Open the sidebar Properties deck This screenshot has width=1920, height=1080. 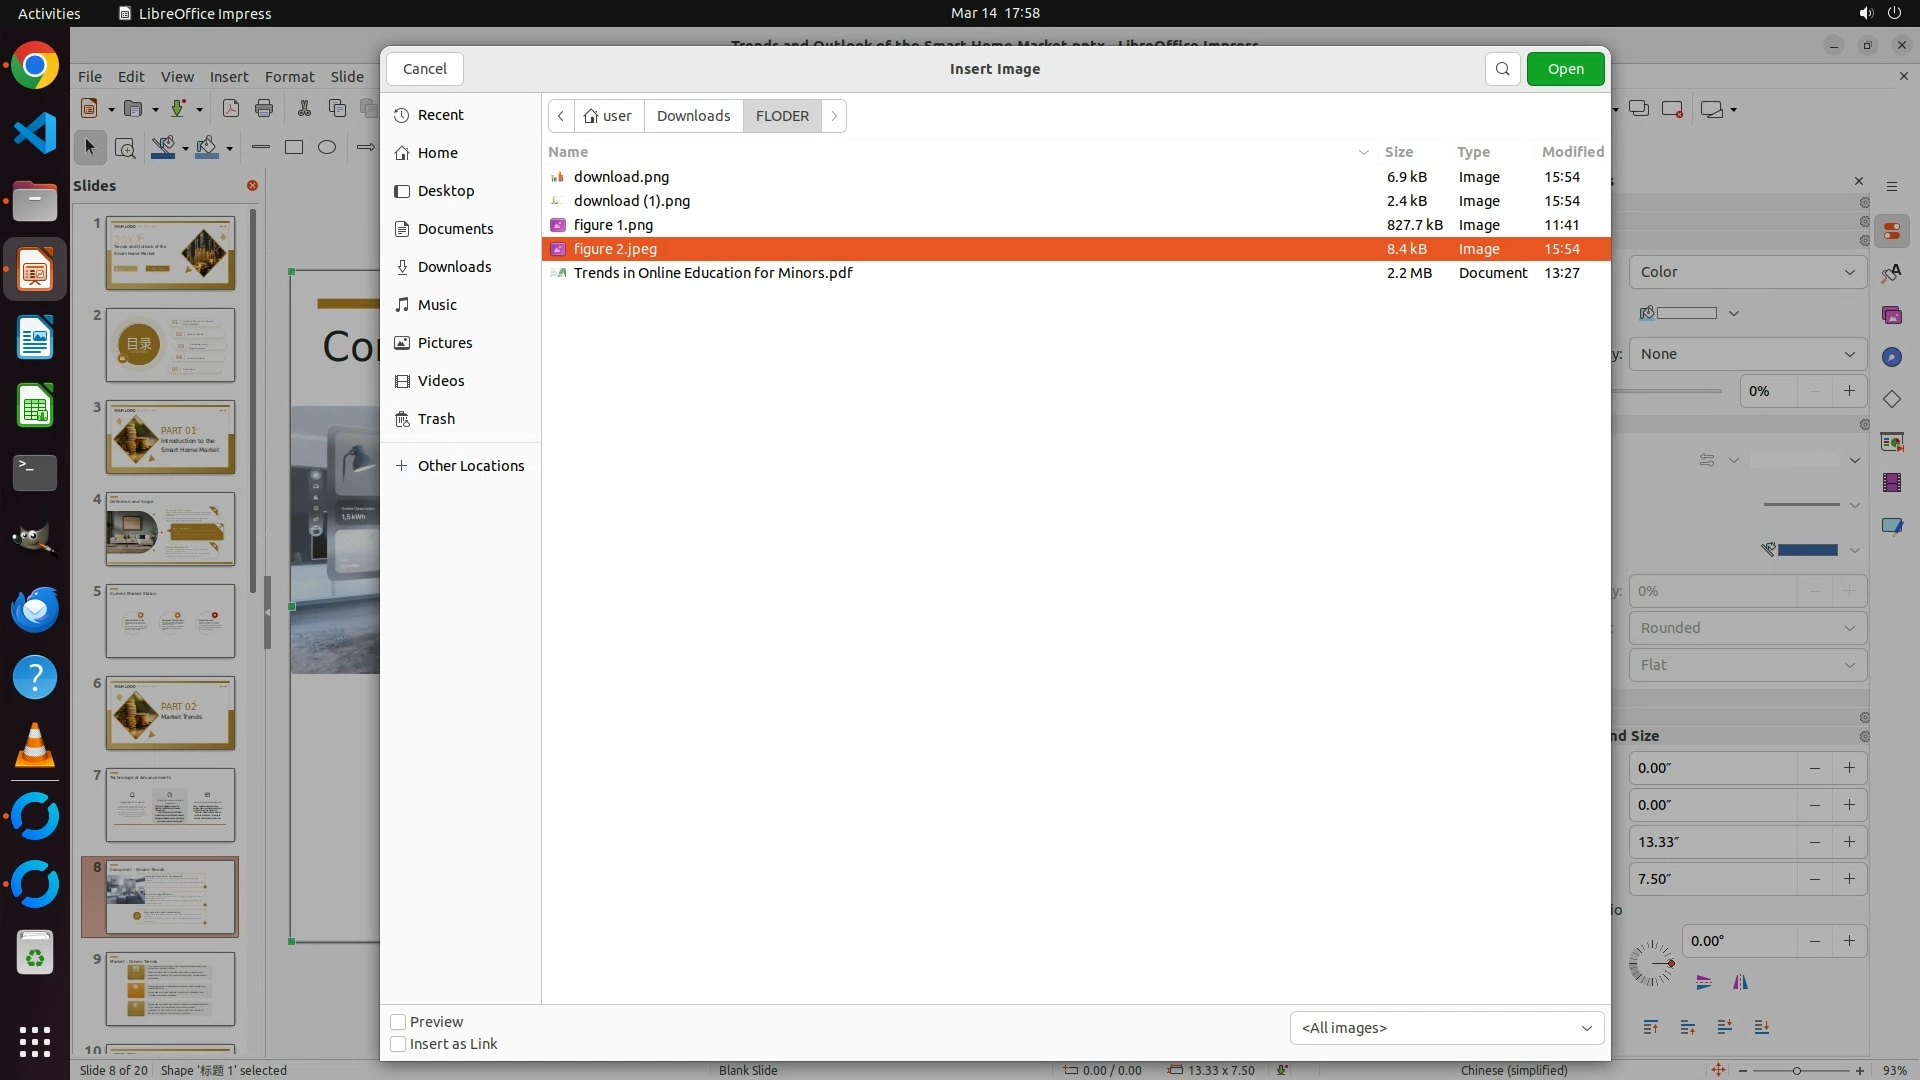(1891, 231)
